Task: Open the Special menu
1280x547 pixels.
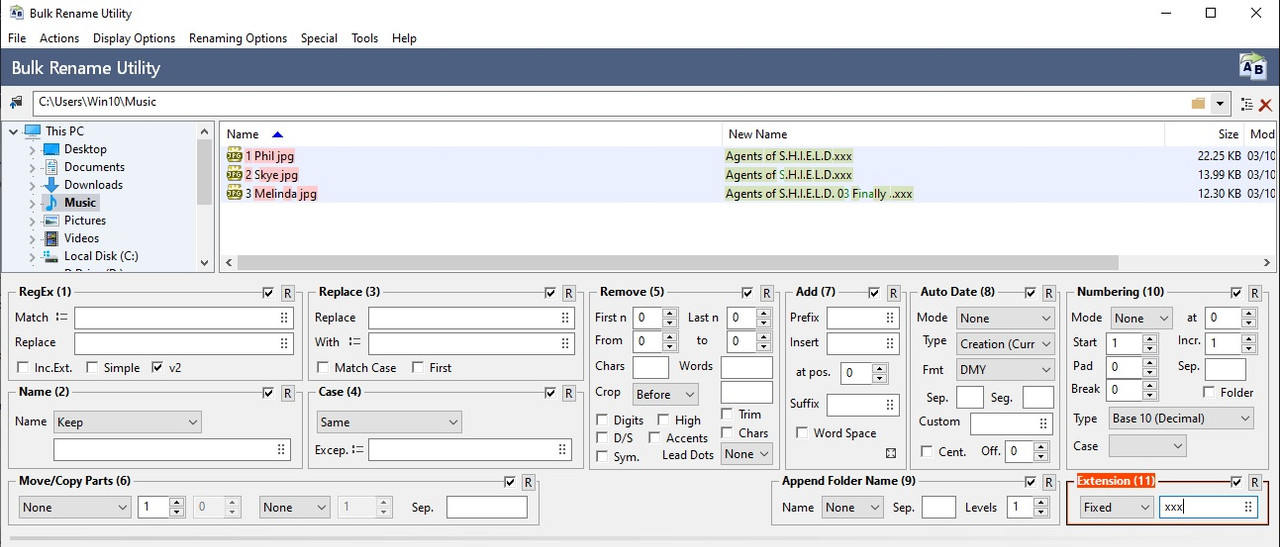Action: click(x=319, y=38)
